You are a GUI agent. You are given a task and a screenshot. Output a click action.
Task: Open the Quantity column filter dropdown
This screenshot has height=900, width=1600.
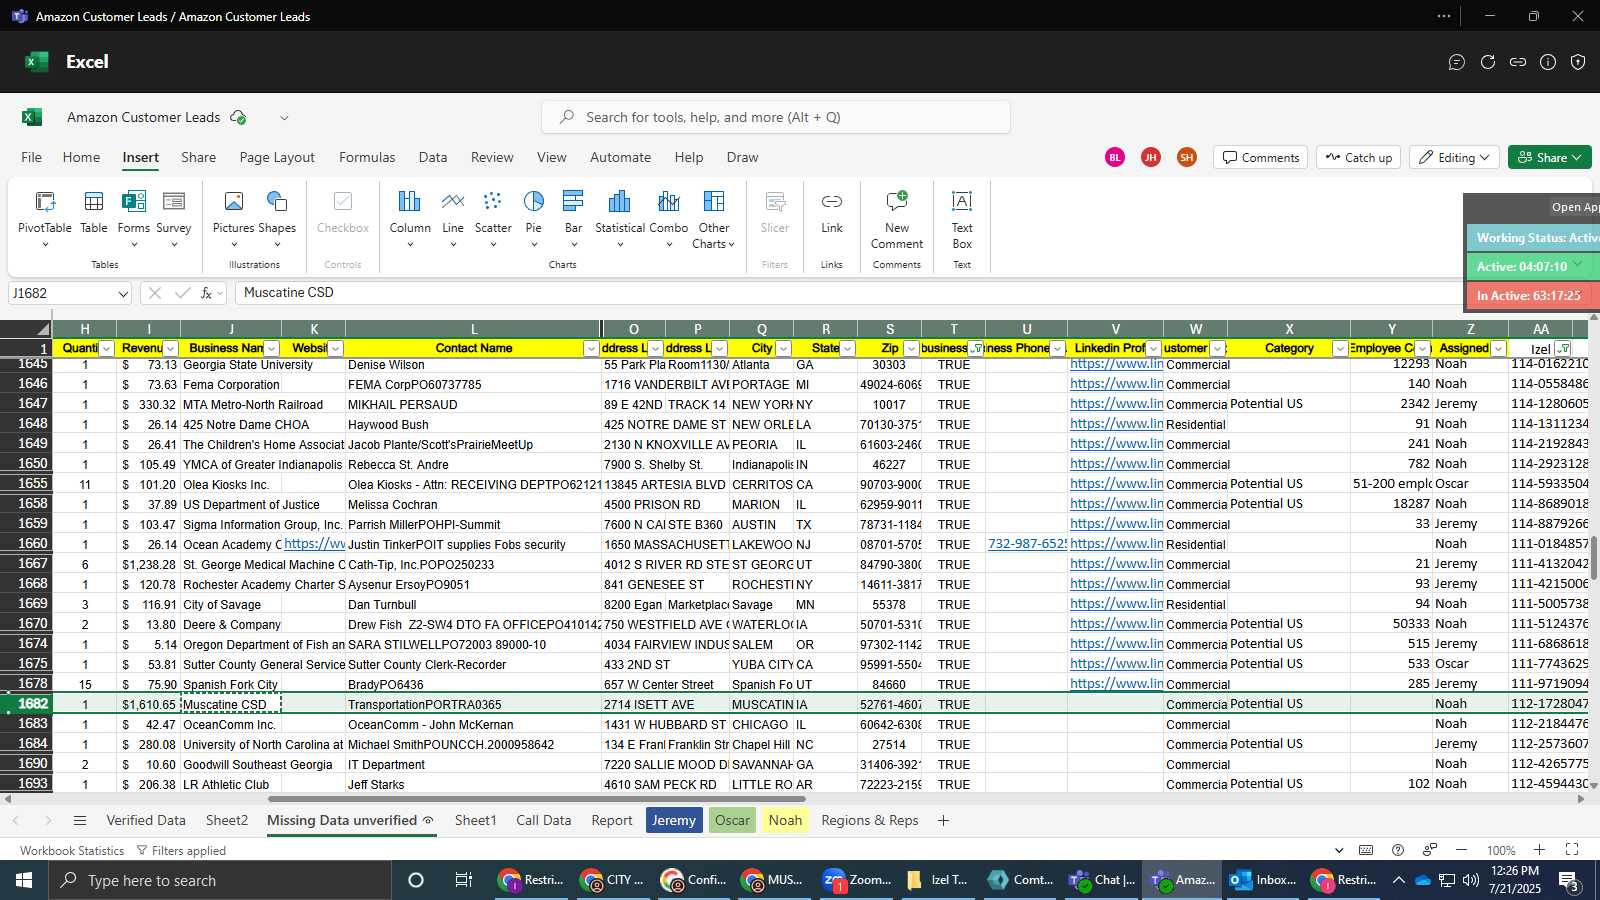(106, 348)
